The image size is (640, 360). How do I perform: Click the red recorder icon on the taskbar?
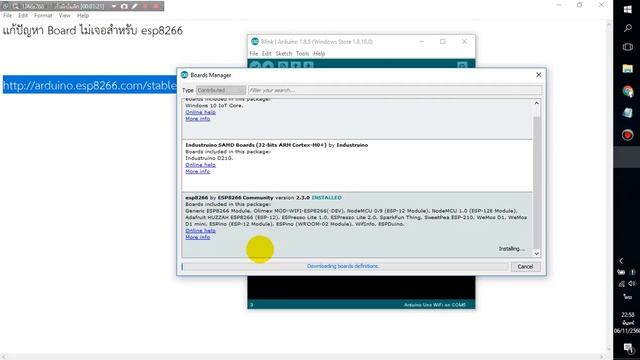(x=628, y=135)
